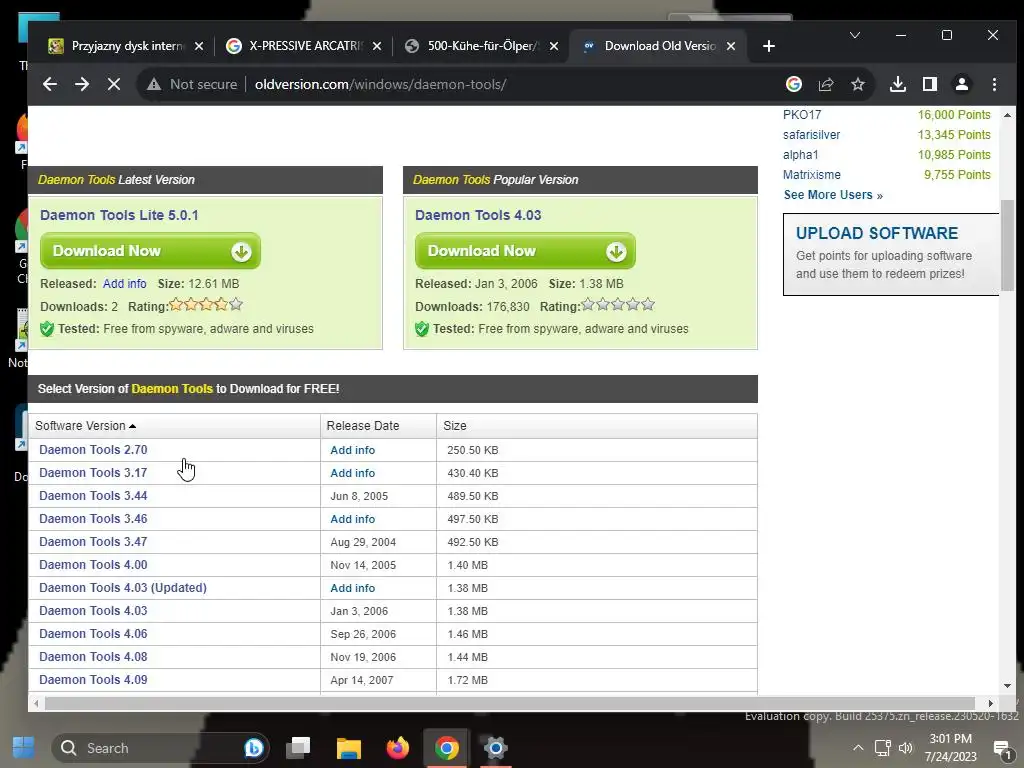Screen dimensions: 1024x768
Task: Switch to Przyjazny dysk internetowy tab
Action: pos(124,46)
